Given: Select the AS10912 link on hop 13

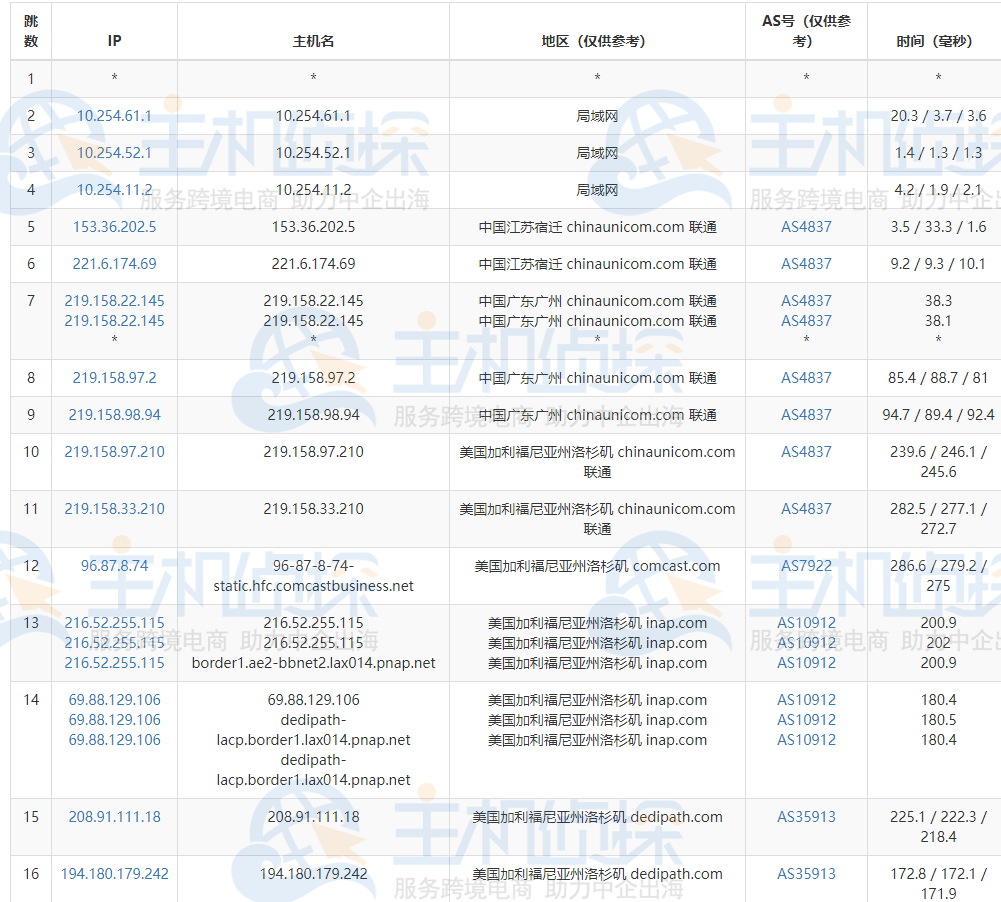Looking at the screenshot, I should (x=806, y=622).
